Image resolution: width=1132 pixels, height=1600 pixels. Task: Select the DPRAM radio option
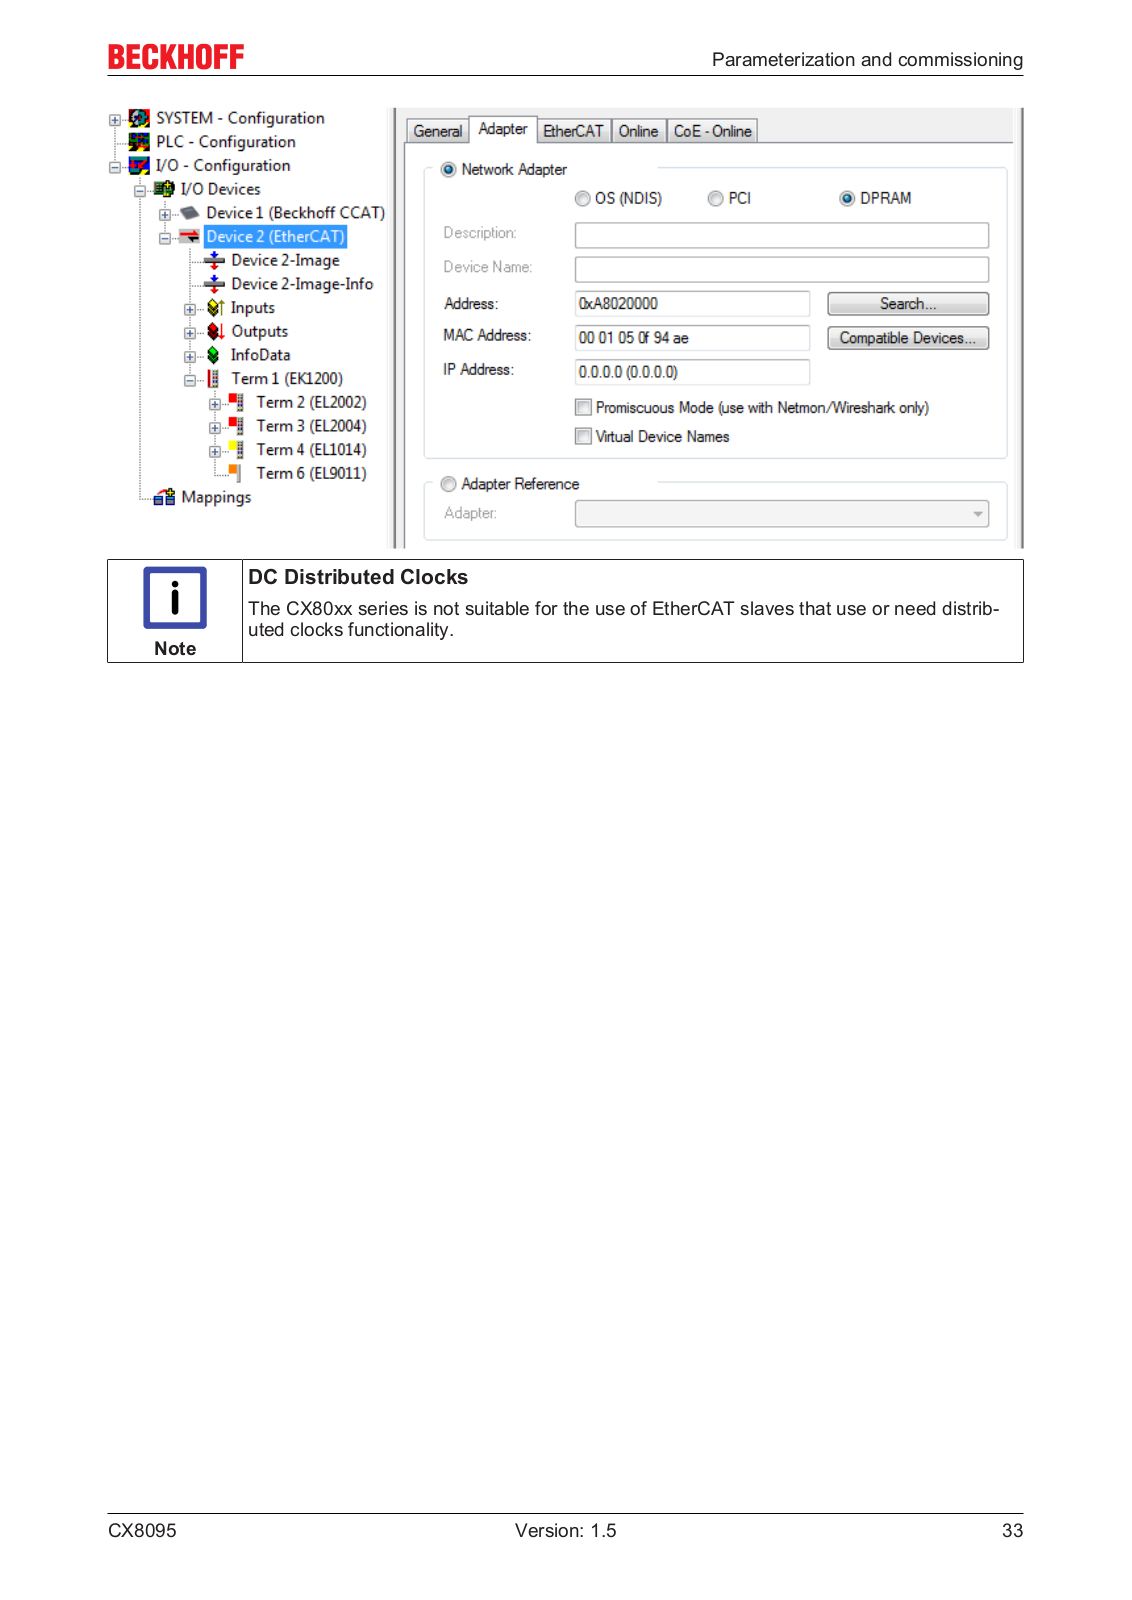847,199
